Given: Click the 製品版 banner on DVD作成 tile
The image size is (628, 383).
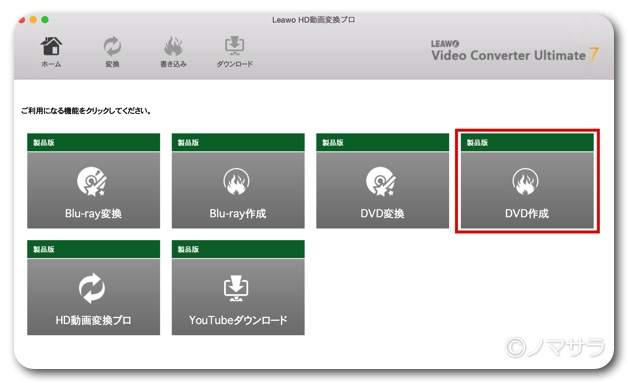Looking at the screenshot, I should pyautogui.click(x=527, y=142).
